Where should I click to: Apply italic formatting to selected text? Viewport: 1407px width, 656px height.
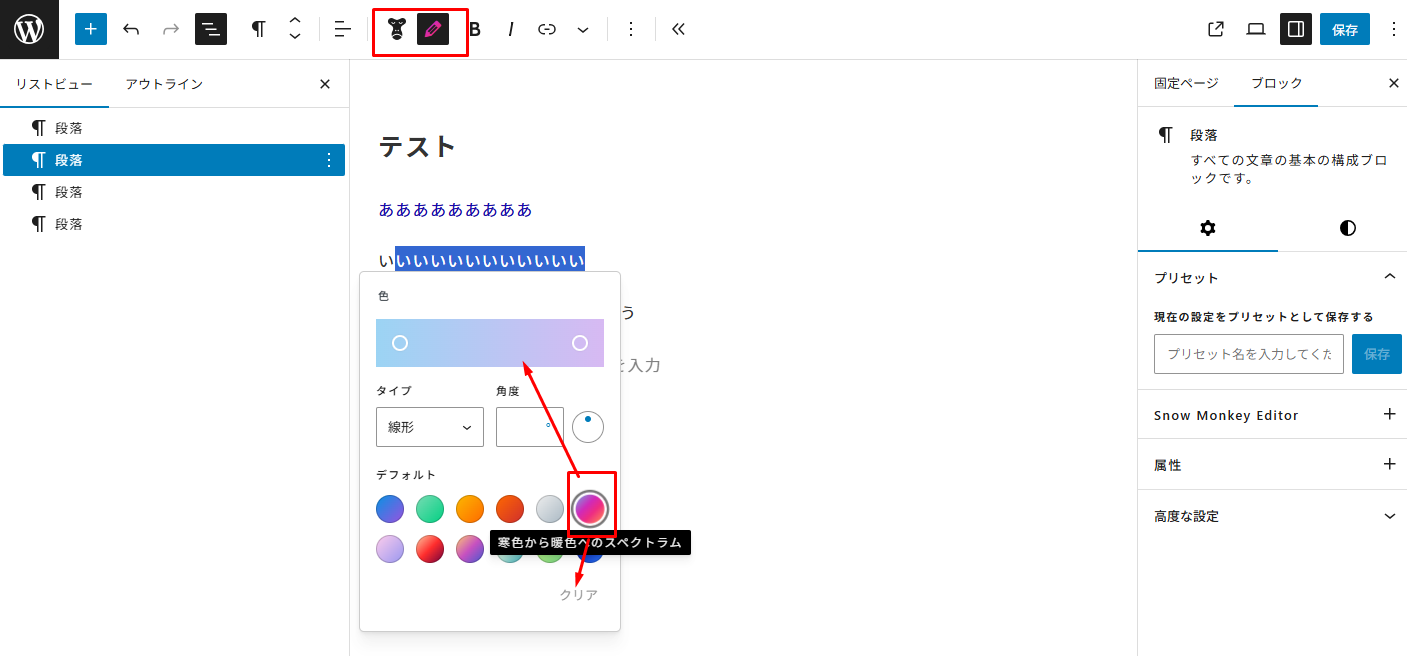point(511,29)
